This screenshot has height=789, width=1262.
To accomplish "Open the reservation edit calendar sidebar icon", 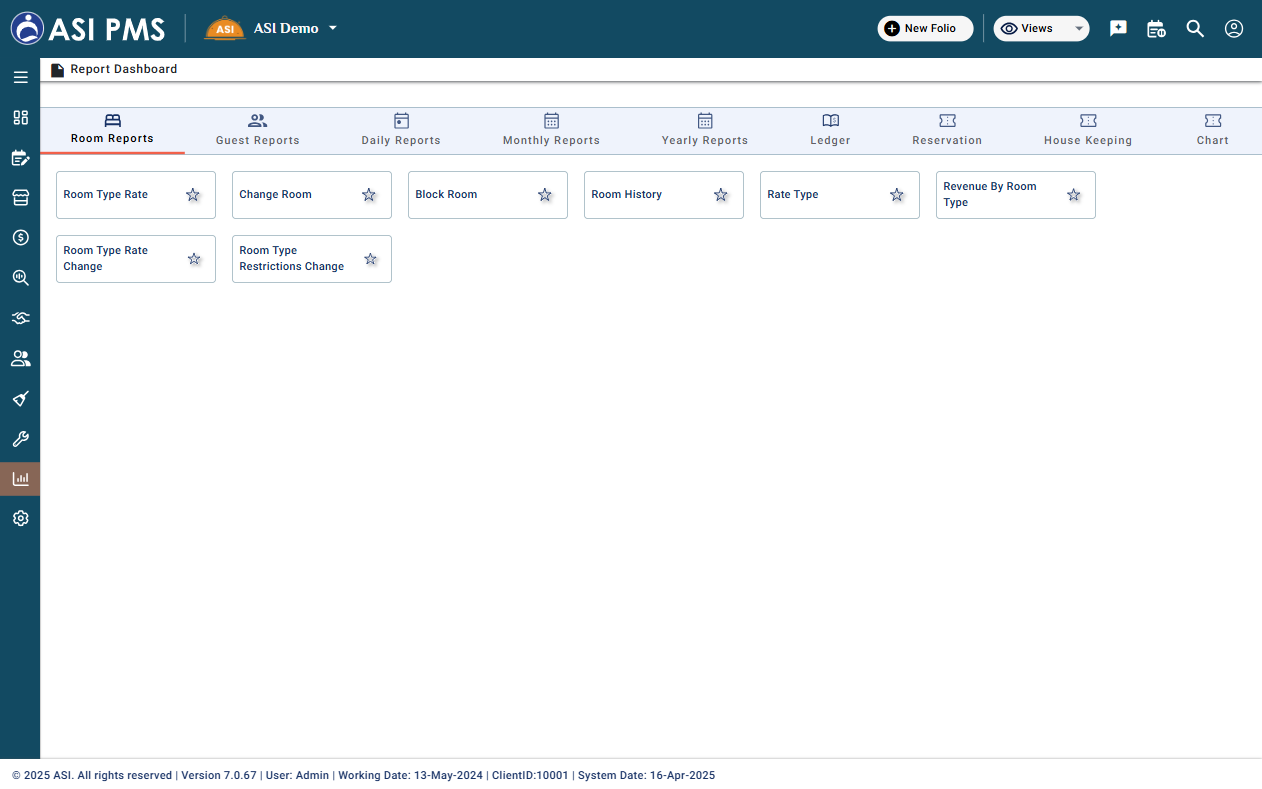I will pyautogui.click(x=20, y=158).
